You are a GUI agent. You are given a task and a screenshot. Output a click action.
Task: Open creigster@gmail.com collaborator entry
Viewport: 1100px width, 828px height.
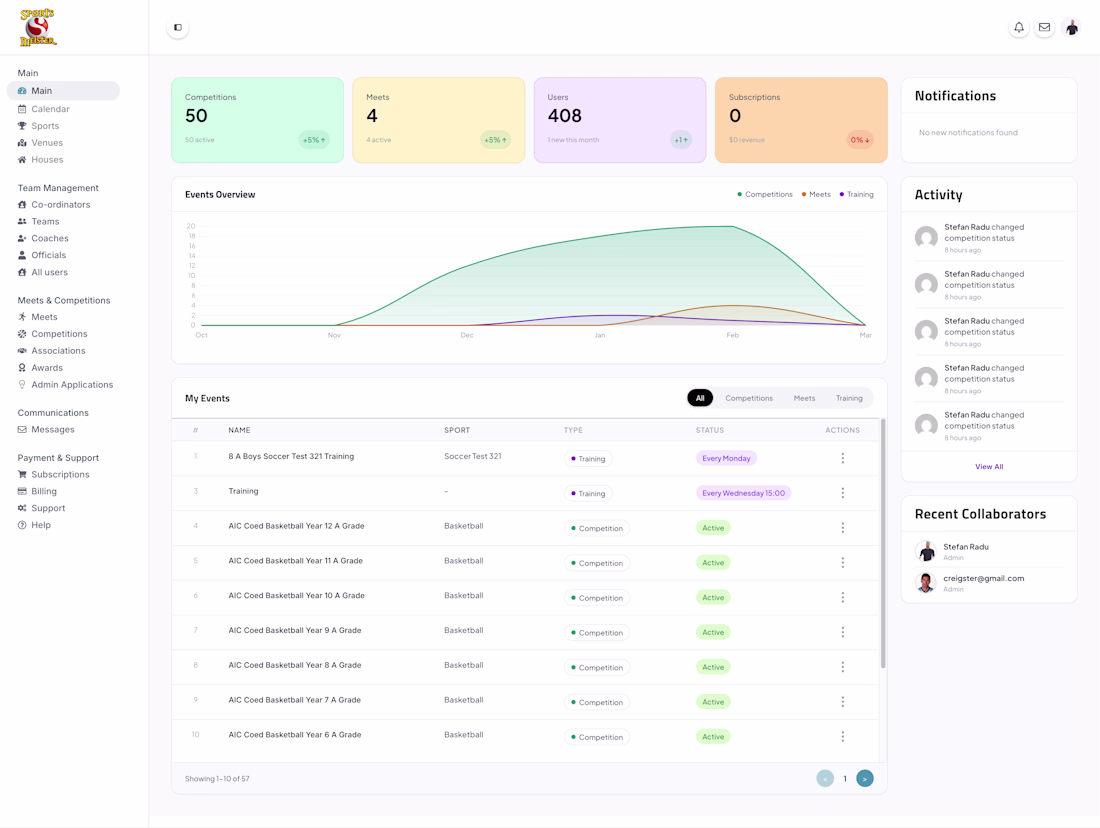click(x=989, y=582)
